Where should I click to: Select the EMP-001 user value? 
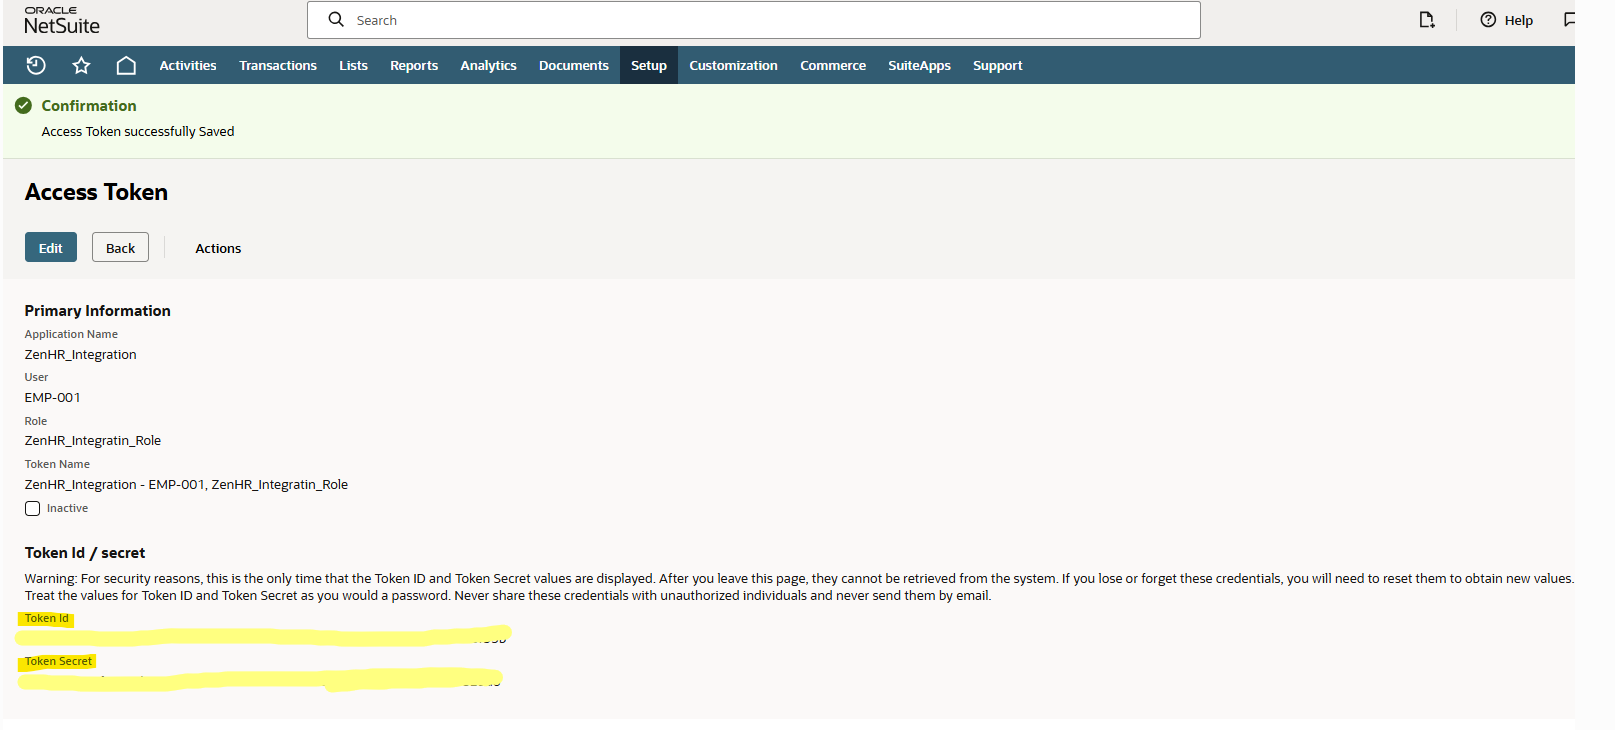pyautogui.click(x=53, y=397)
